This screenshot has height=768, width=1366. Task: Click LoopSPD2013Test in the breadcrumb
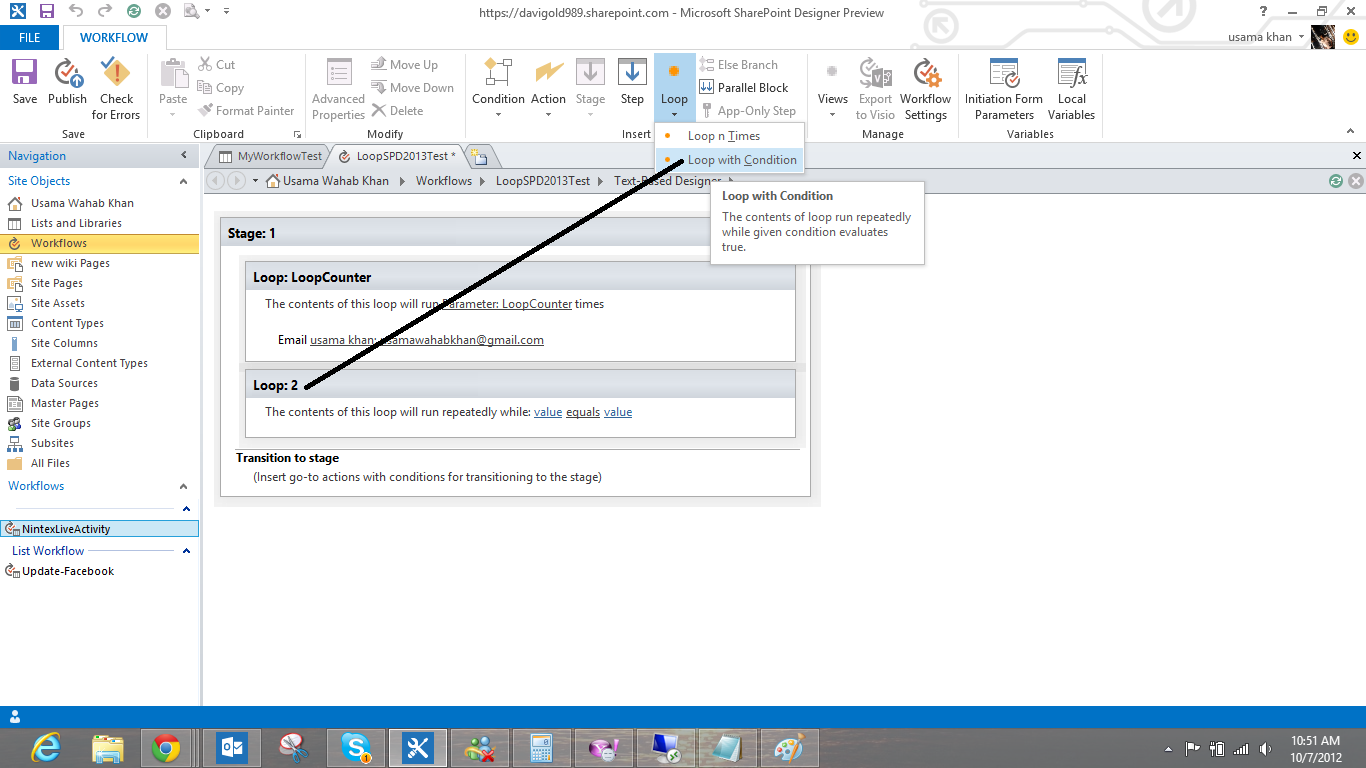[x=543, y=181]
